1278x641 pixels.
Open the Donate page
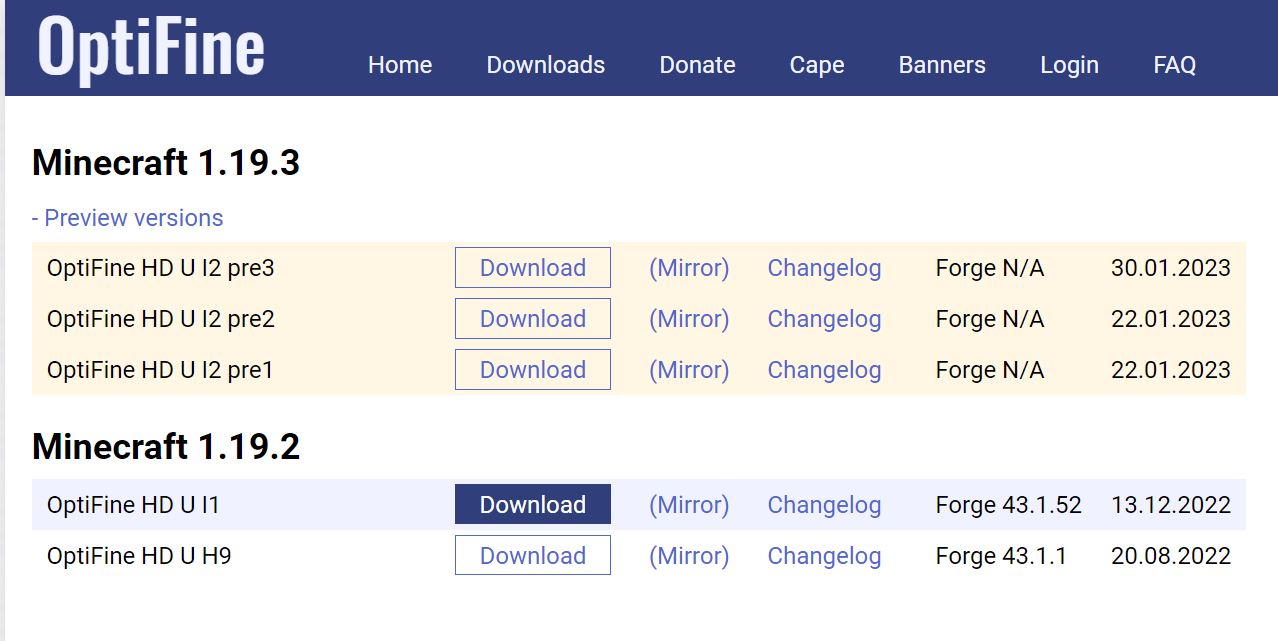pyautogui.click(x=697, y=65)
